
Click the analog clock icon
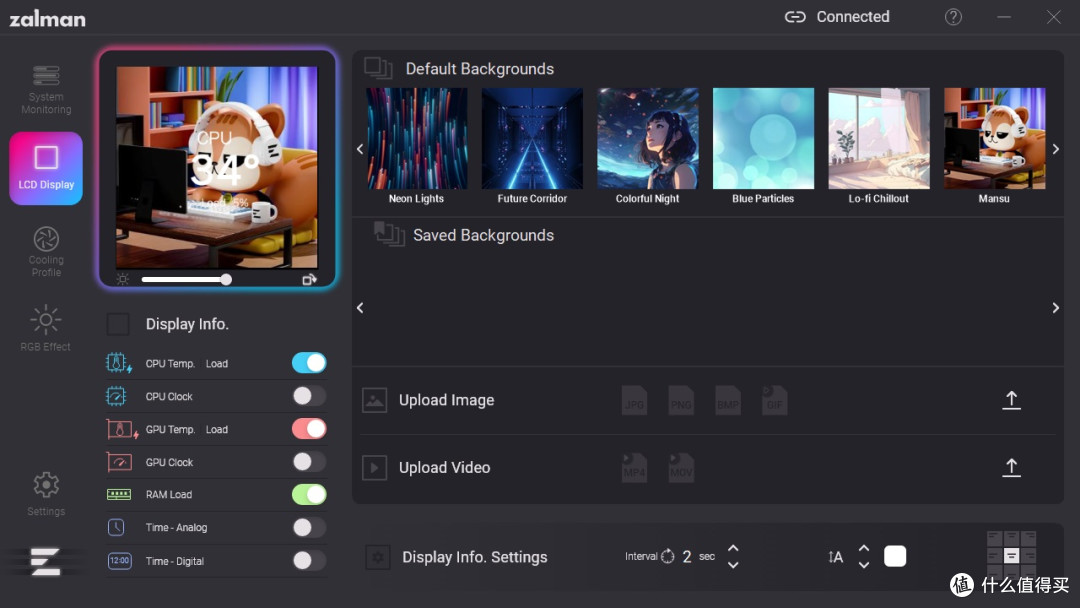(x=116, y=527)
